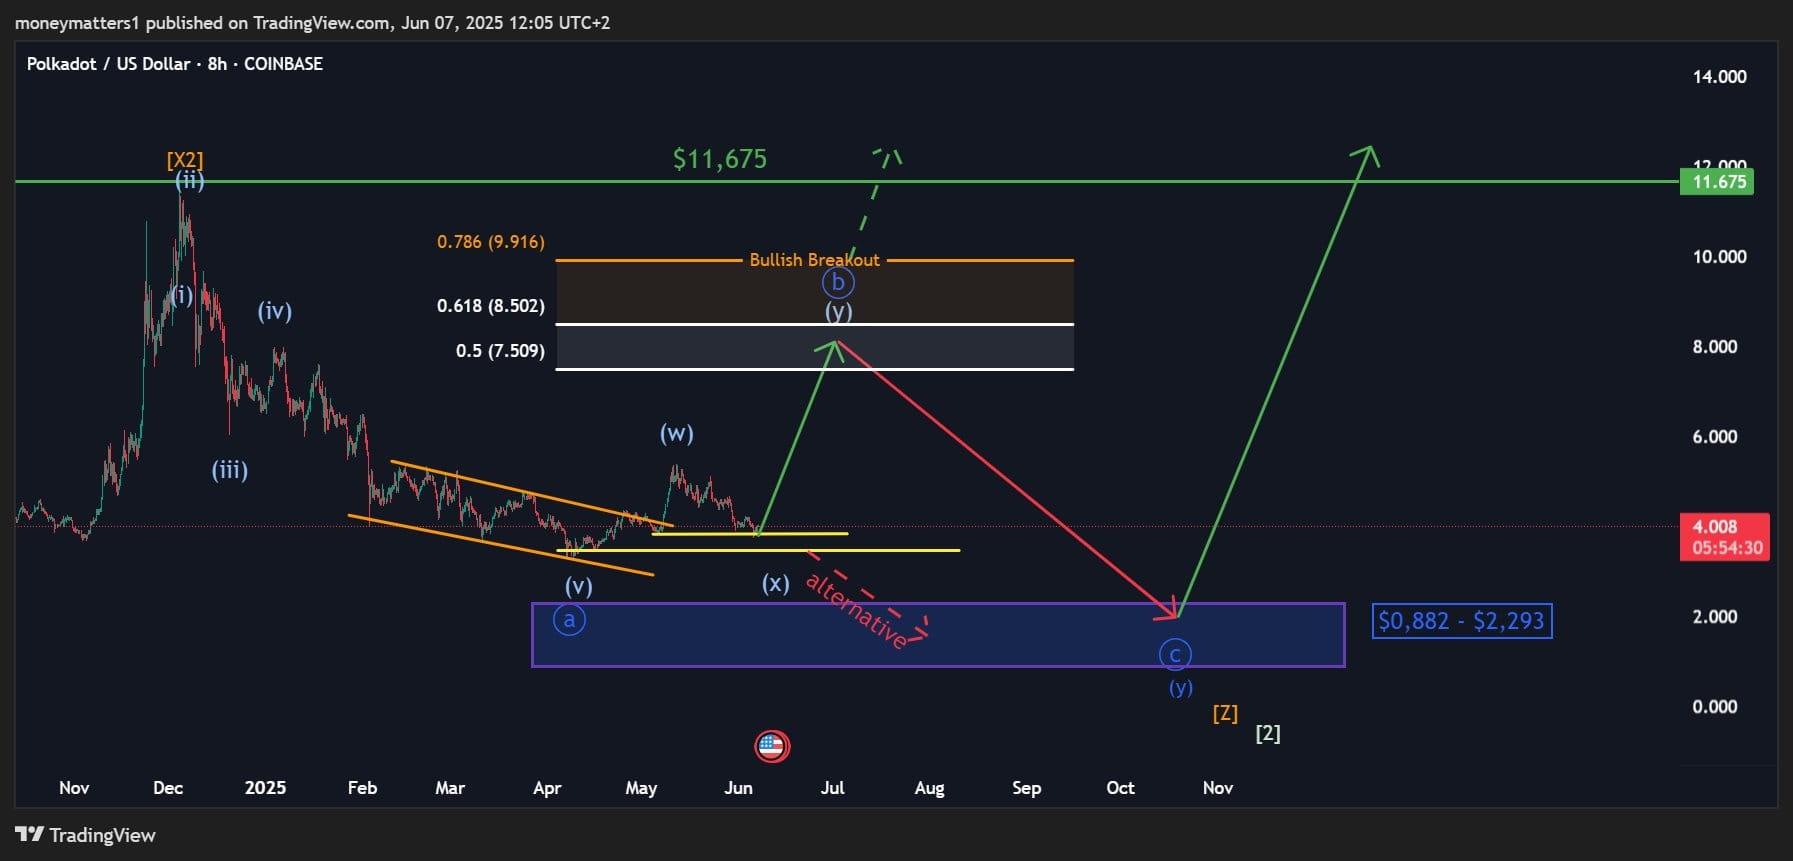
Task: Select the orange '[Z]' wave label
Action: [1226, 713]
